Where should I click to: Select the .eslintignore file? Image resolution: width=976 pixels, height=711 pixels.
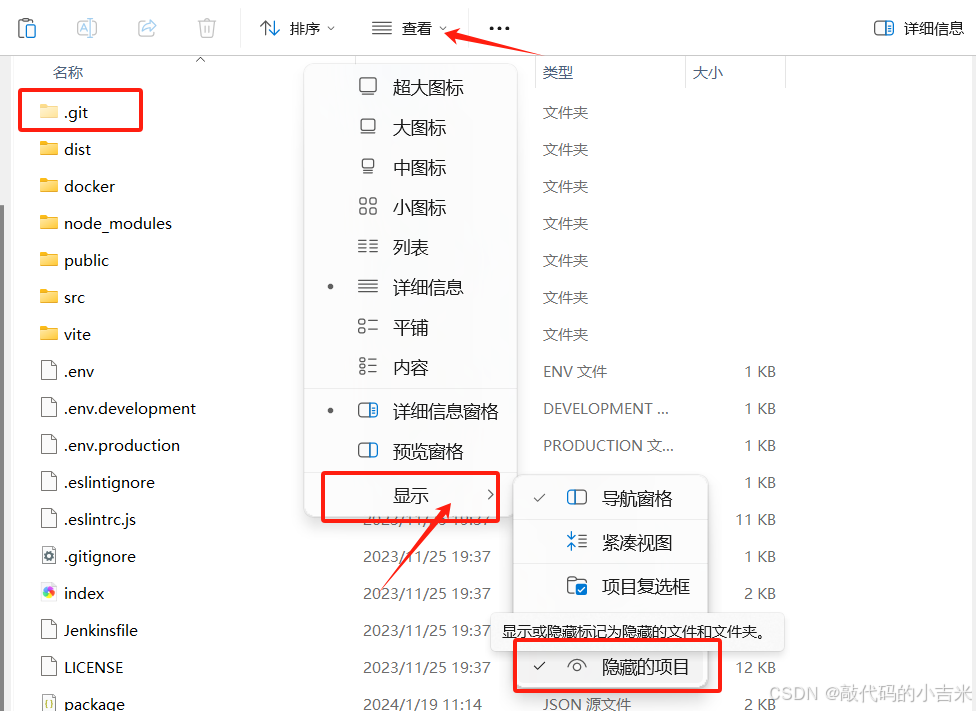point(97,483)
